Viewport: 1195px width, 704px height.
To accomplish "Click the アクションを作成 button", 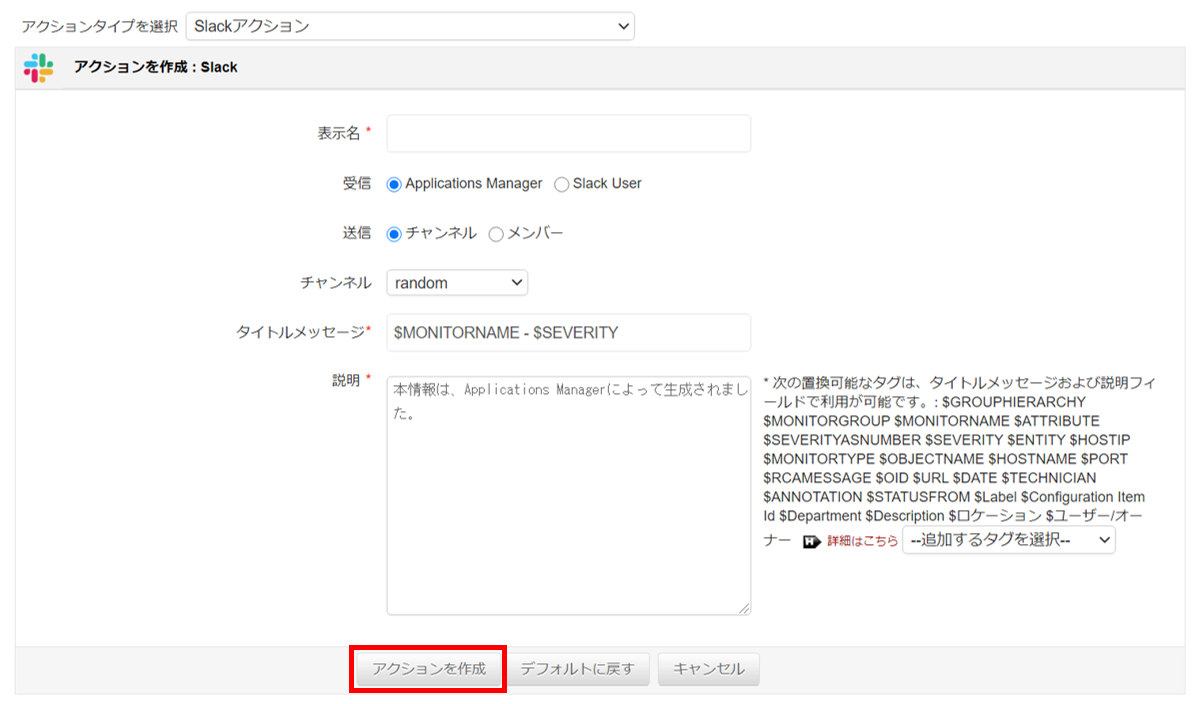I will [x=428, y=669].
